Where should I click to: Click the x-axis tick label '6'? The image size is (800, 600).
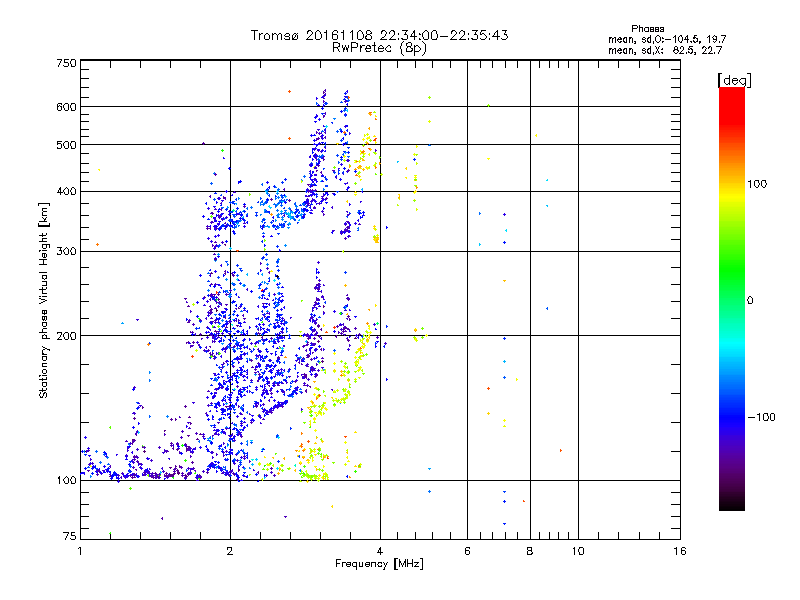pos(467,551)
